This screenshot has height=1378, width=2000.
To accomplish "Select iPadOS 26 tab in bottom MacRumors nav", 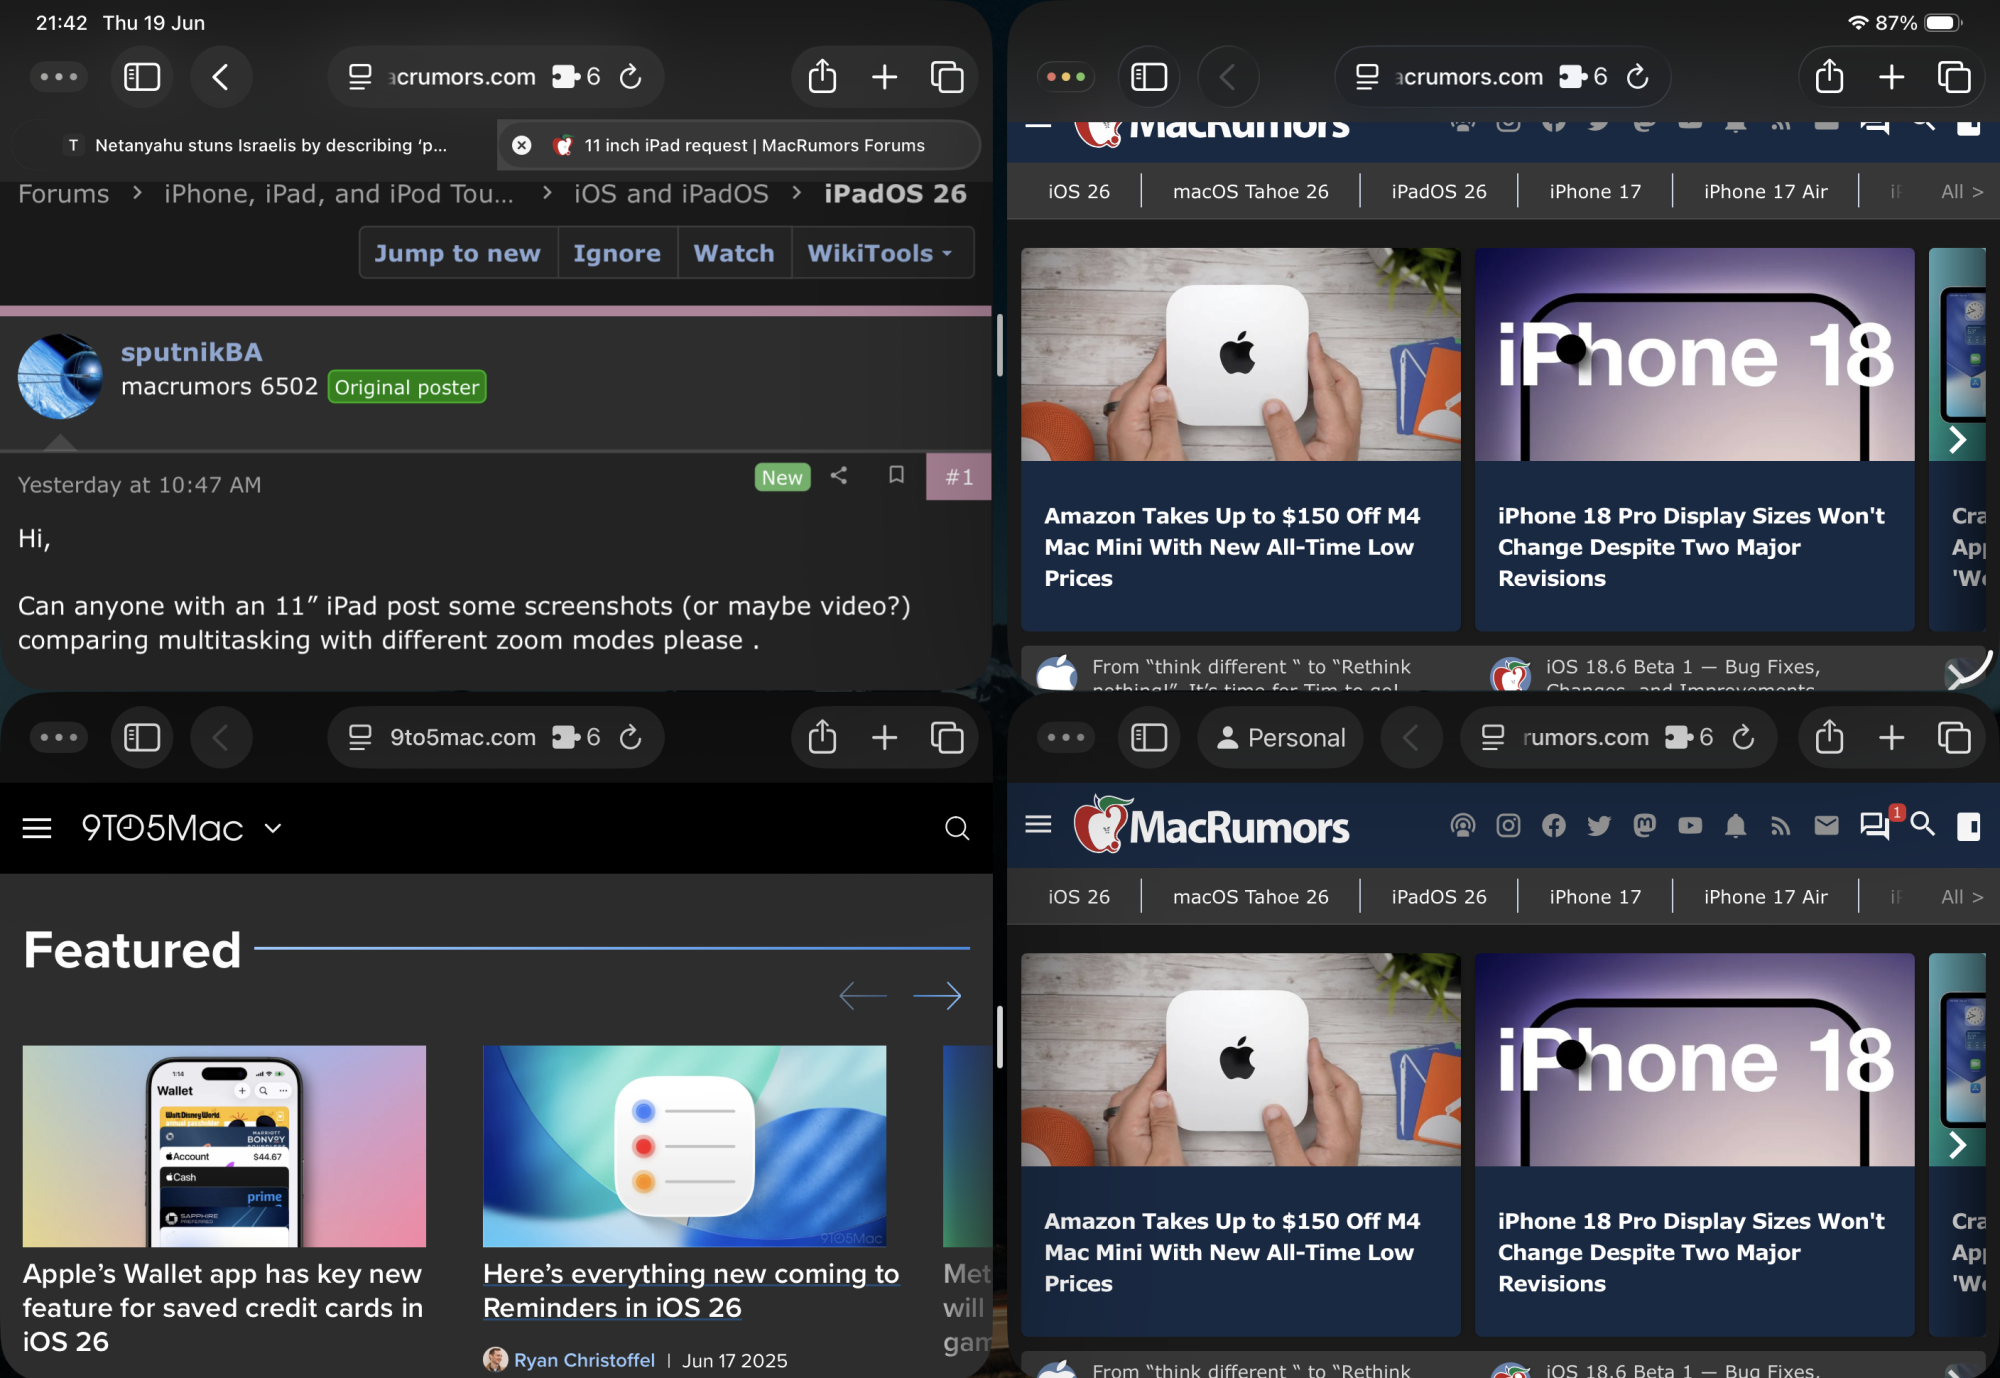I will tap(1438, 897).
